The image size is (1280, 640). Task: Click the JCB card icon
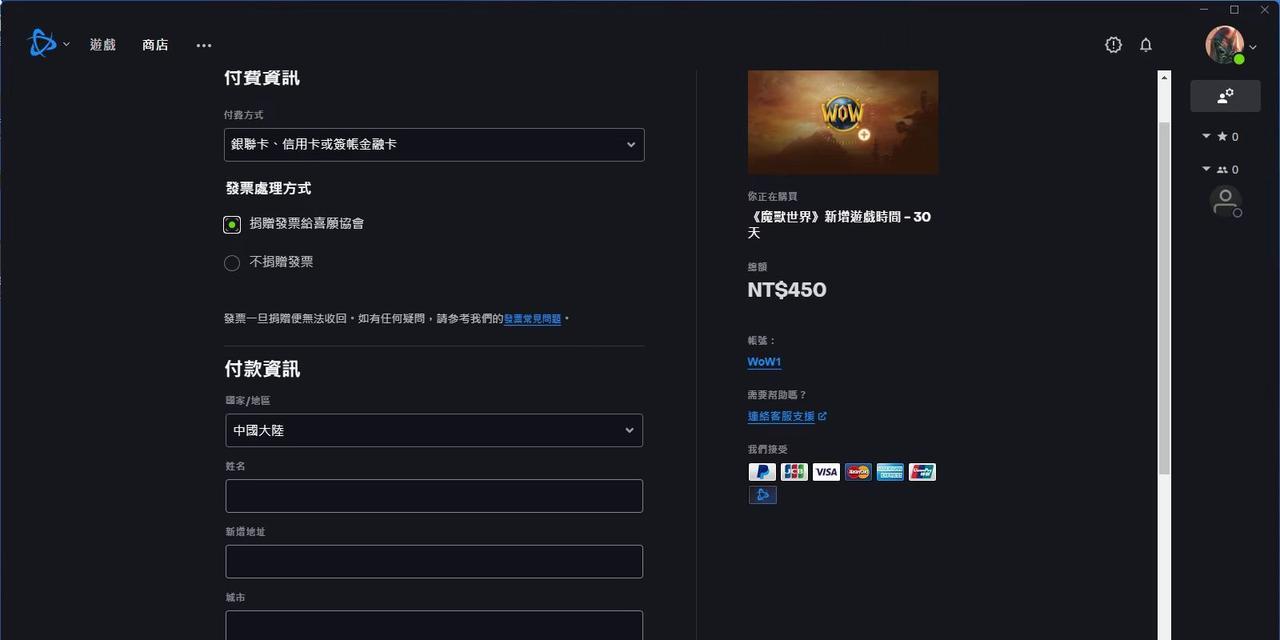pyautogui.click(x=794, y=471)
